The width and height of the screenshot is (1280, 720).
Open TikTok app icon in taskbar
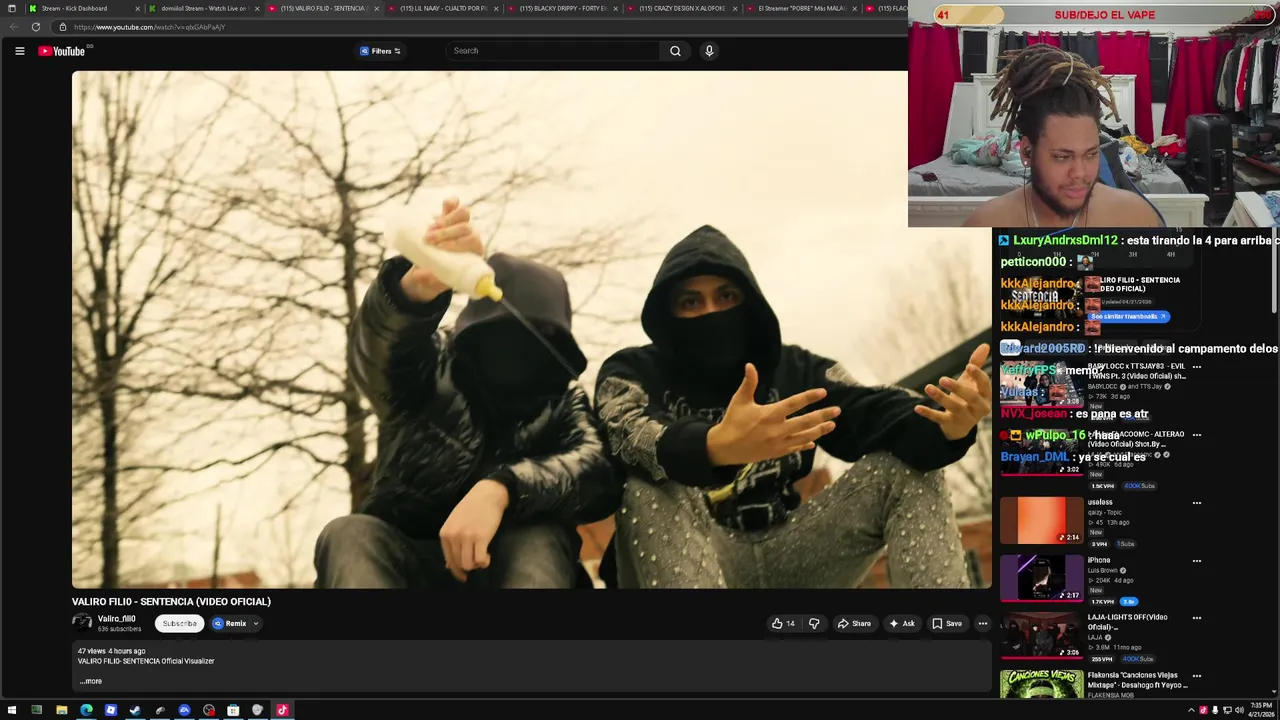point(282,710)
